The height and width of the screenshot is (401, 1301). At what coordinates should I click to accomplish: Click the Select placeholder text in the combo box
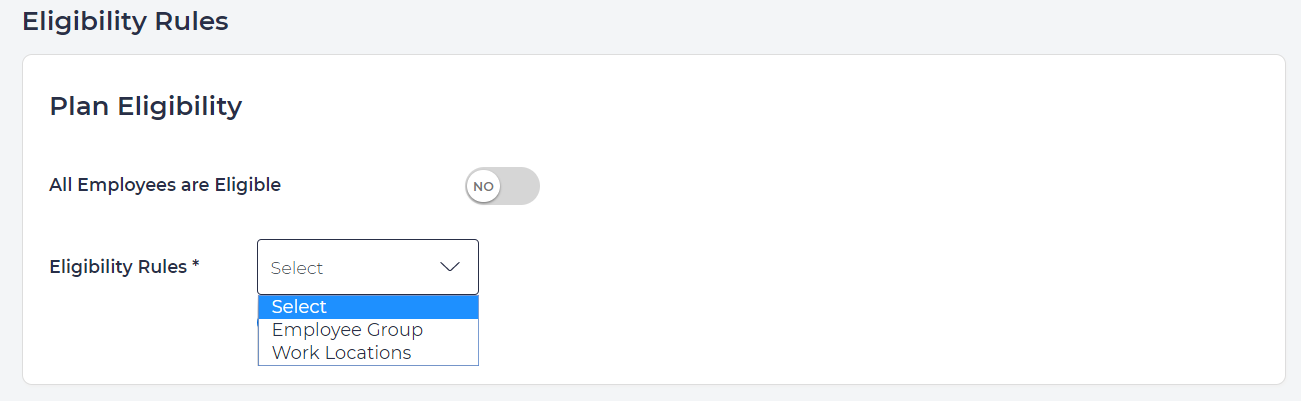click(297, 268)
